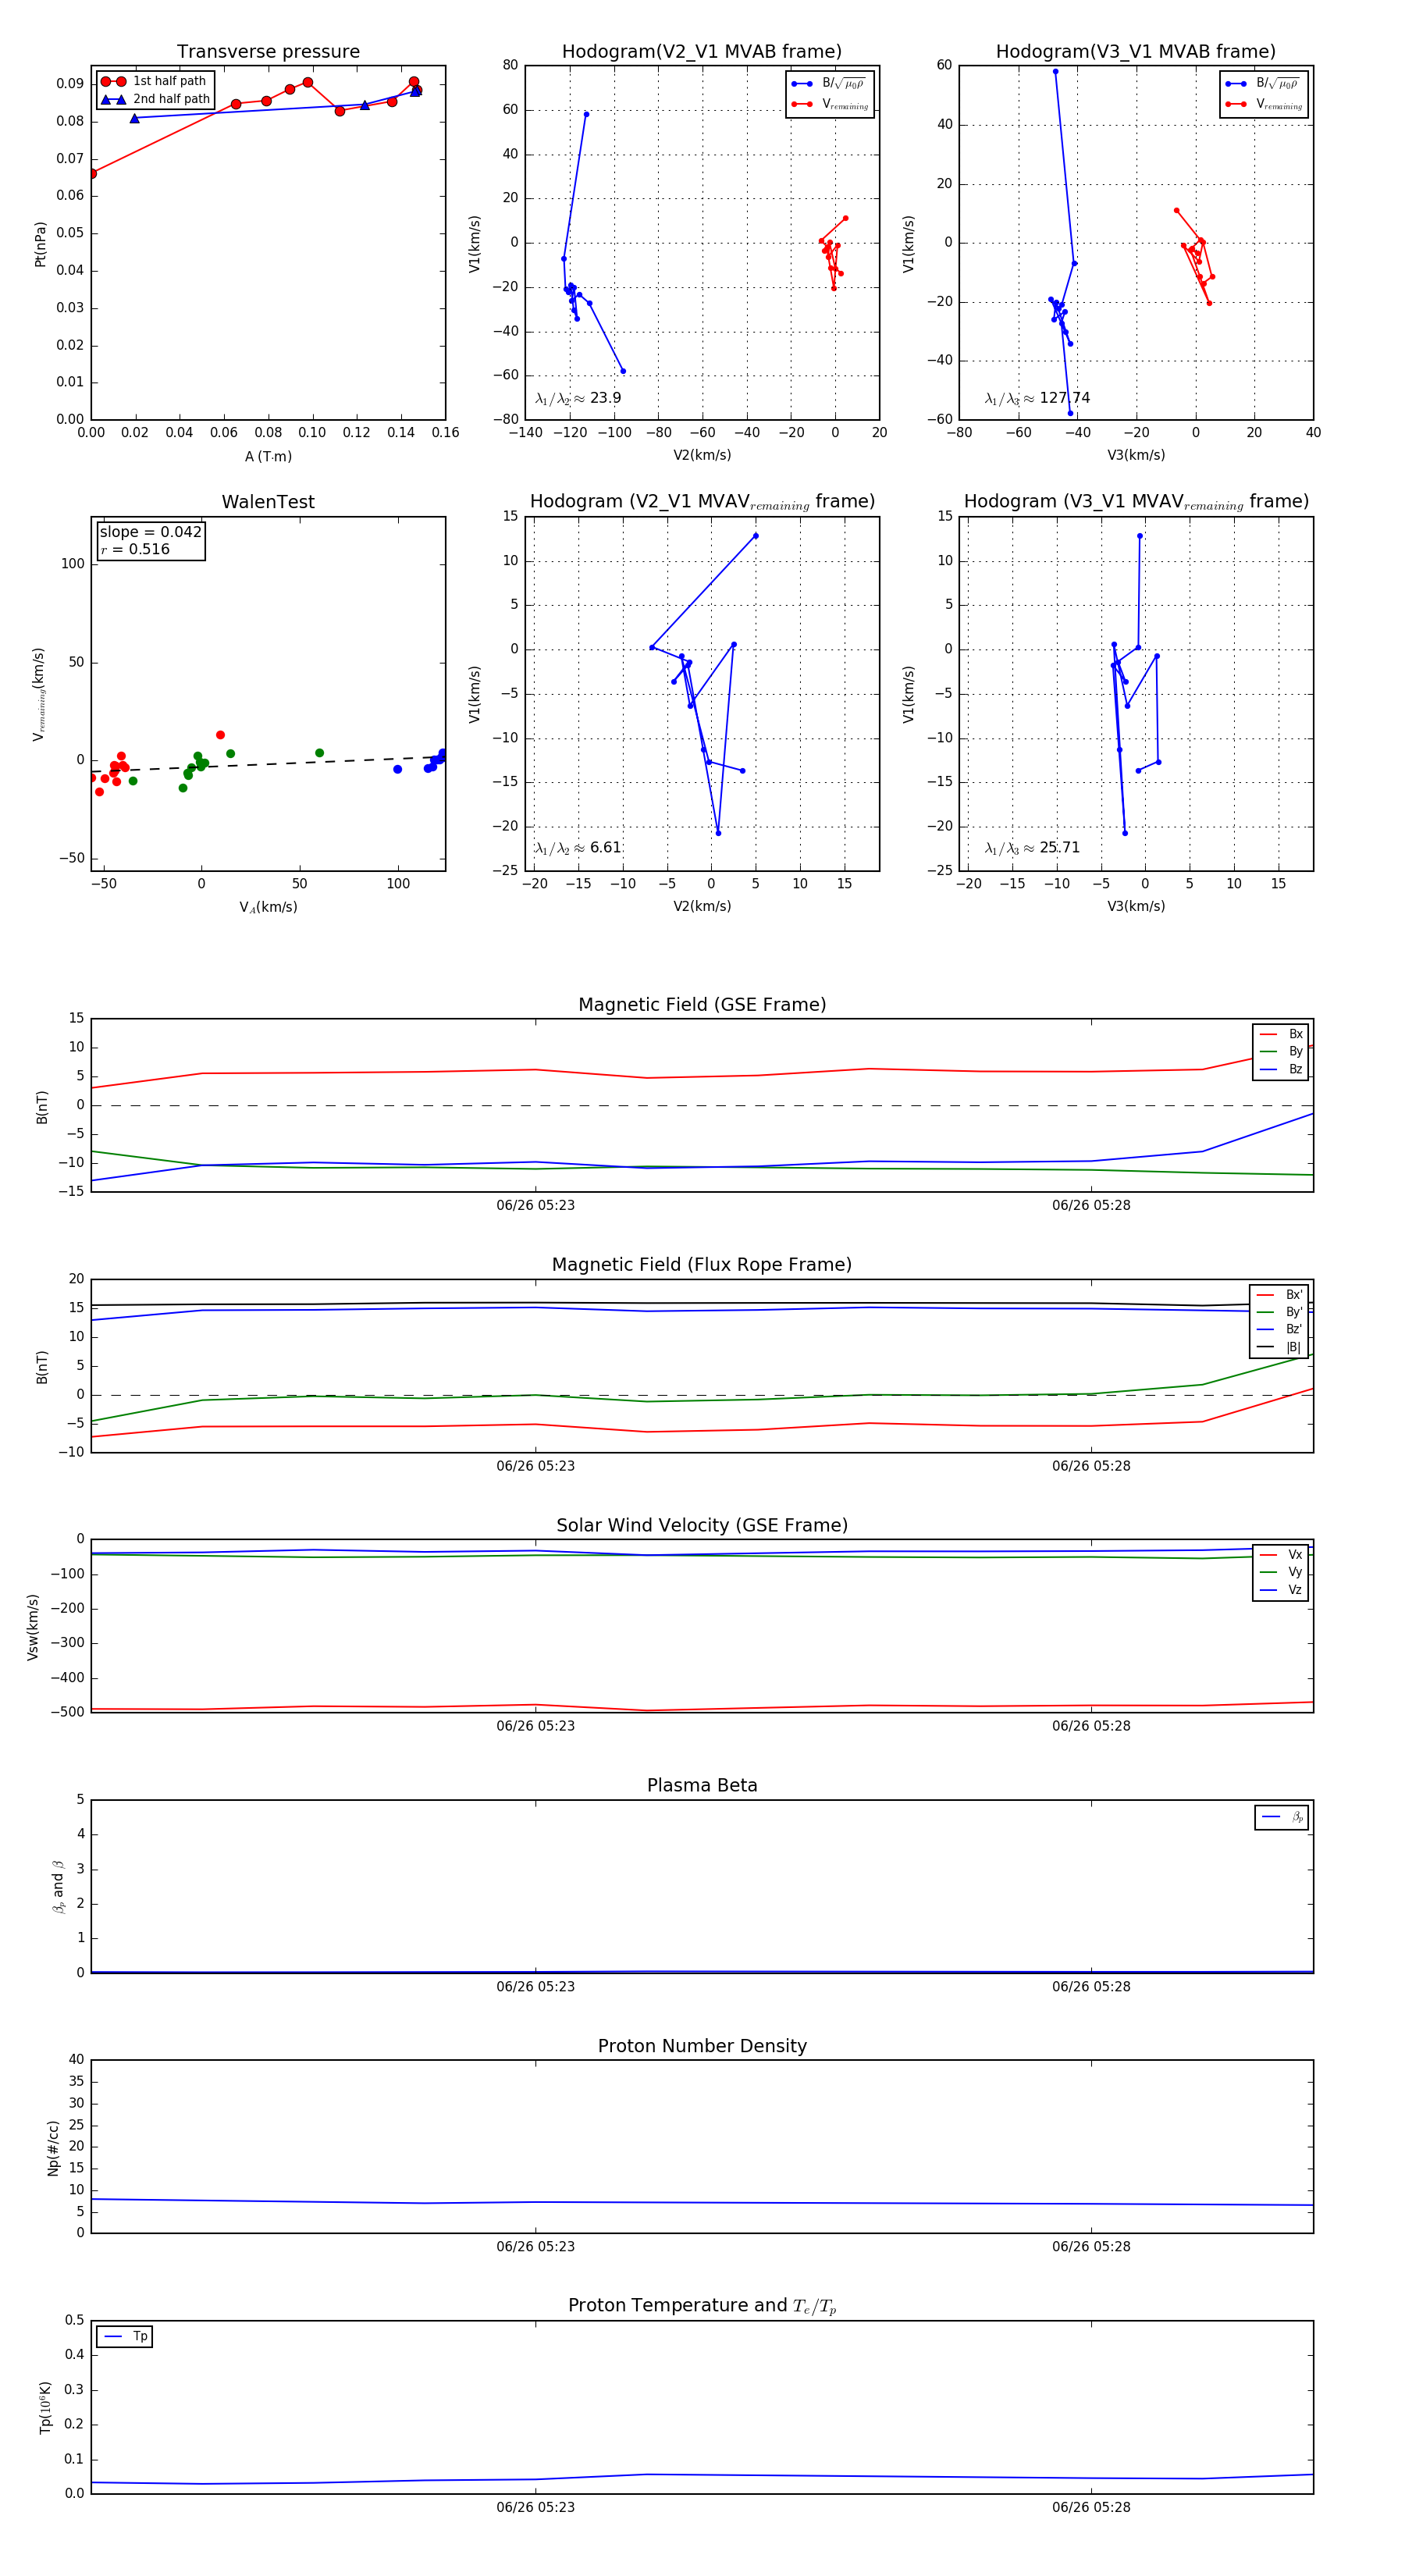The height and width of the screenshot is (2576, 1405).
Task: Click 'Vy' in the solar wind legend
Action: [1281, 1573]
